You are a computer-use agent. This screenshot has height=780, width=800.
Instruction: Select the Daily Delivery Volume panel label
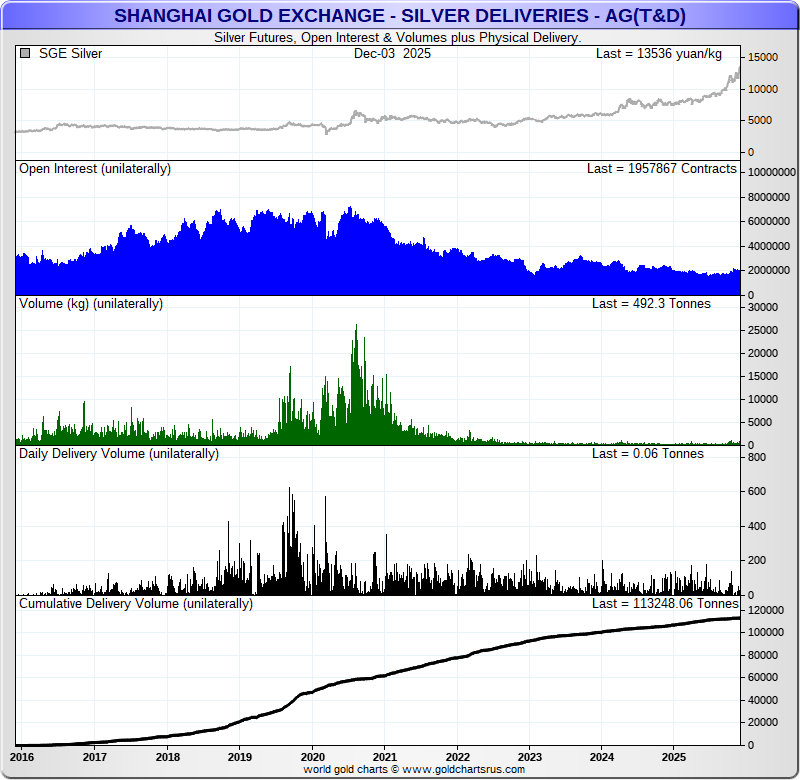point(119,454)
